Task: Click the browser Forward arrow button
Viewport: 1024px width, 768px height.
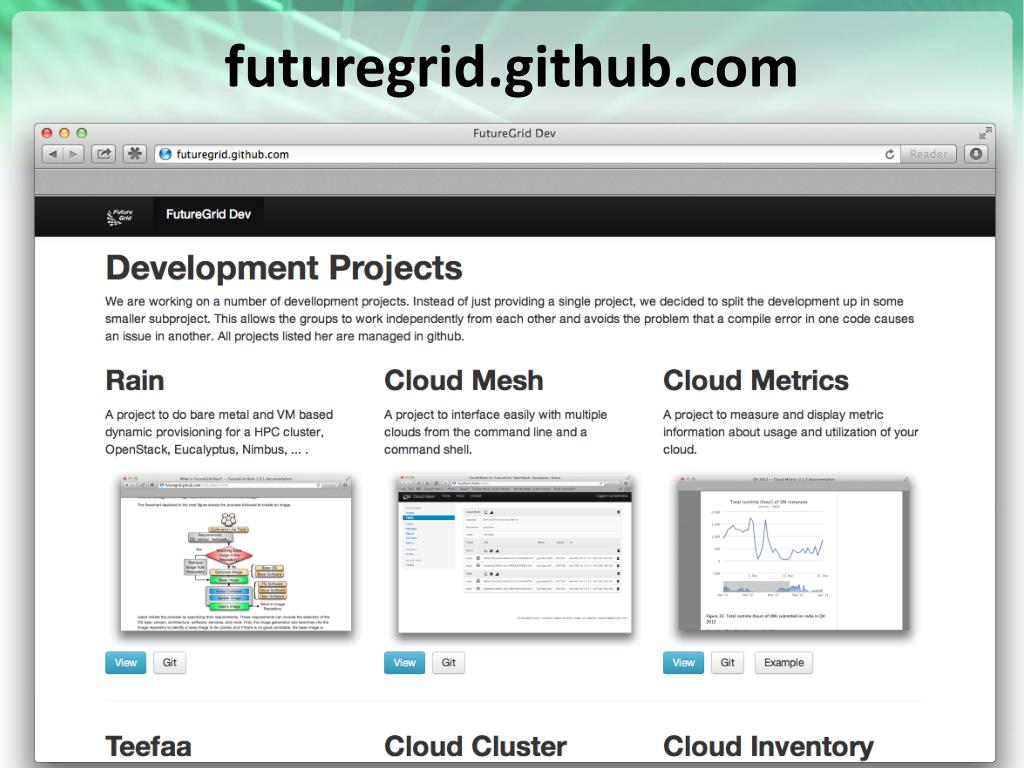Action: [x=73, y=154]
